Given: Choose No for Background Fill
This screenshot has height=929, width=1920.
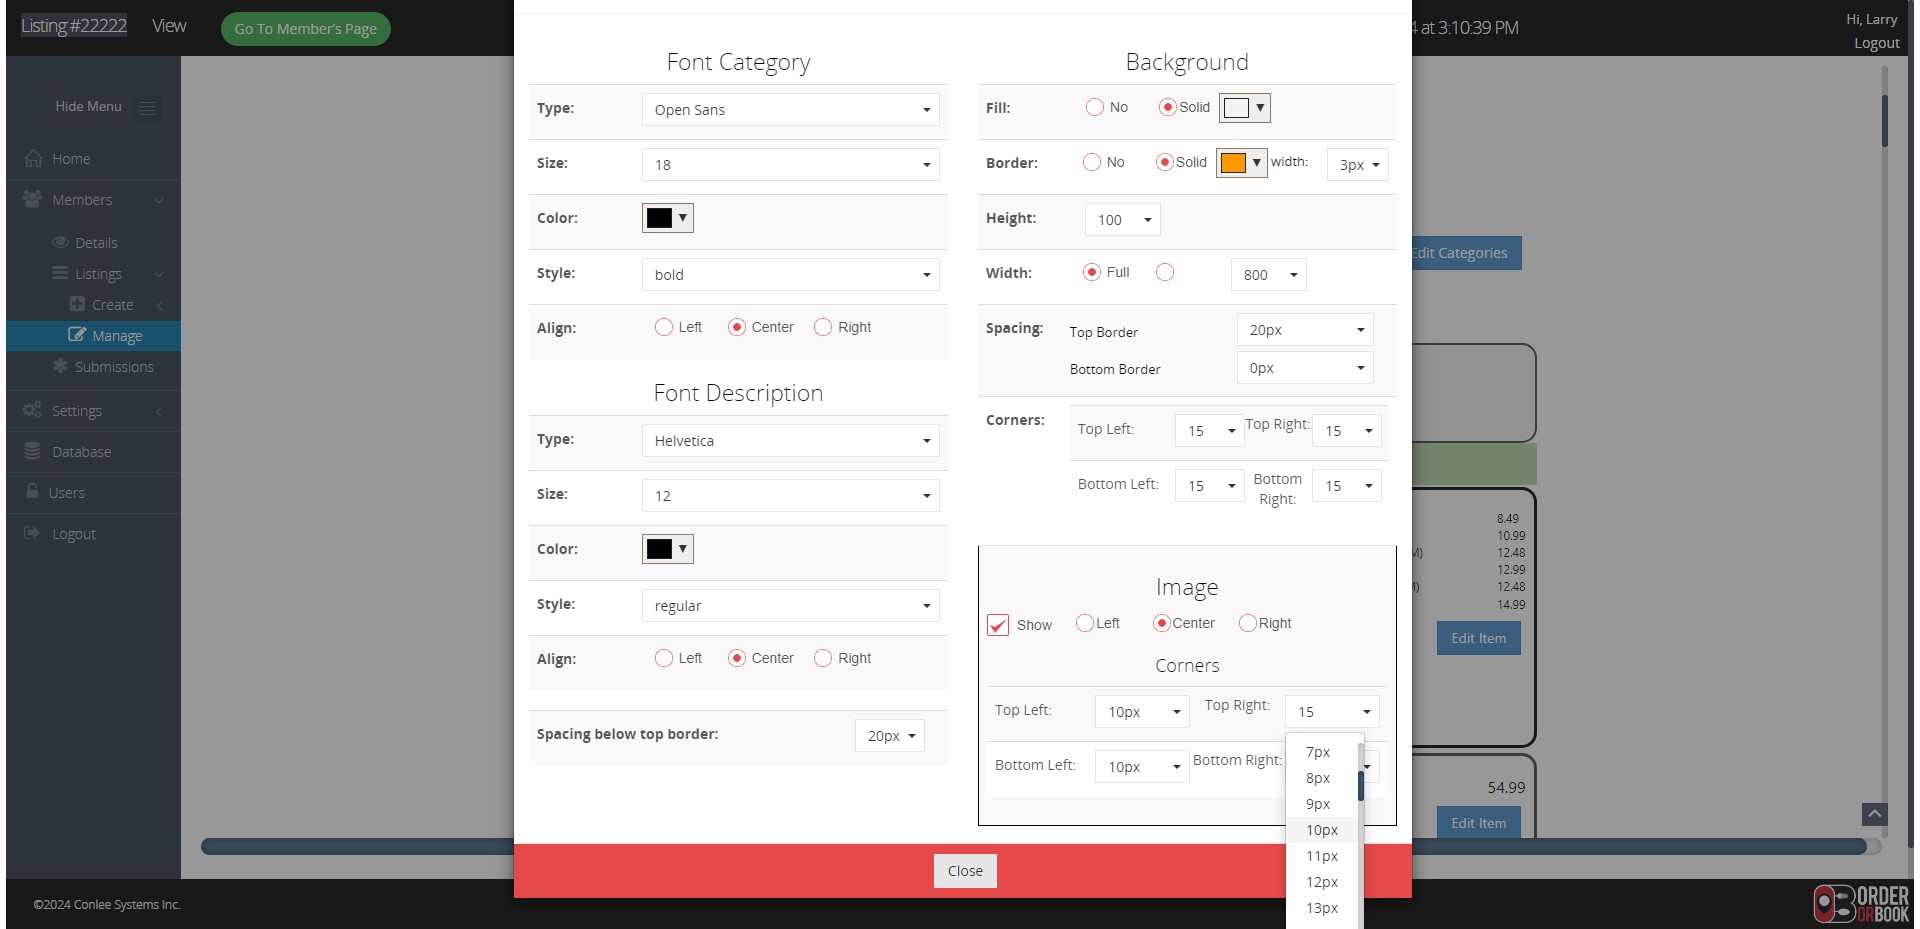Looking at the screenshot, I should [1095, 107].
